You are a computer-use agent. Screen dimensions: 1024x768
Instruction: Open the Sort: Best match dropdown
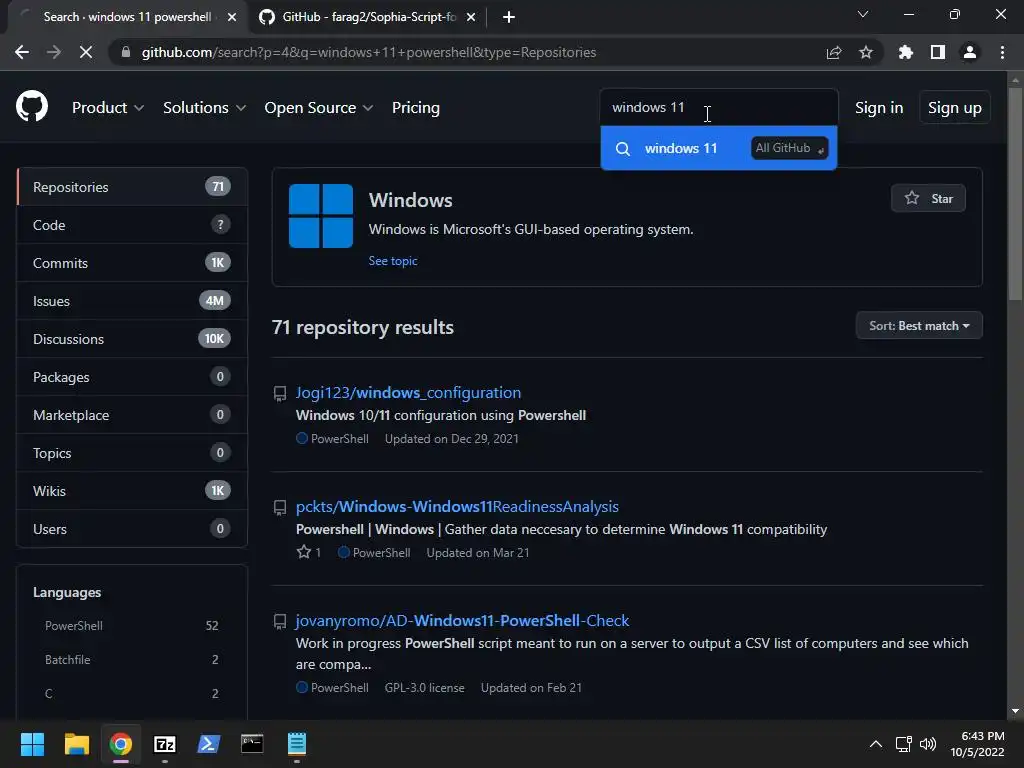pyautogui.click(x=919, y=325)
